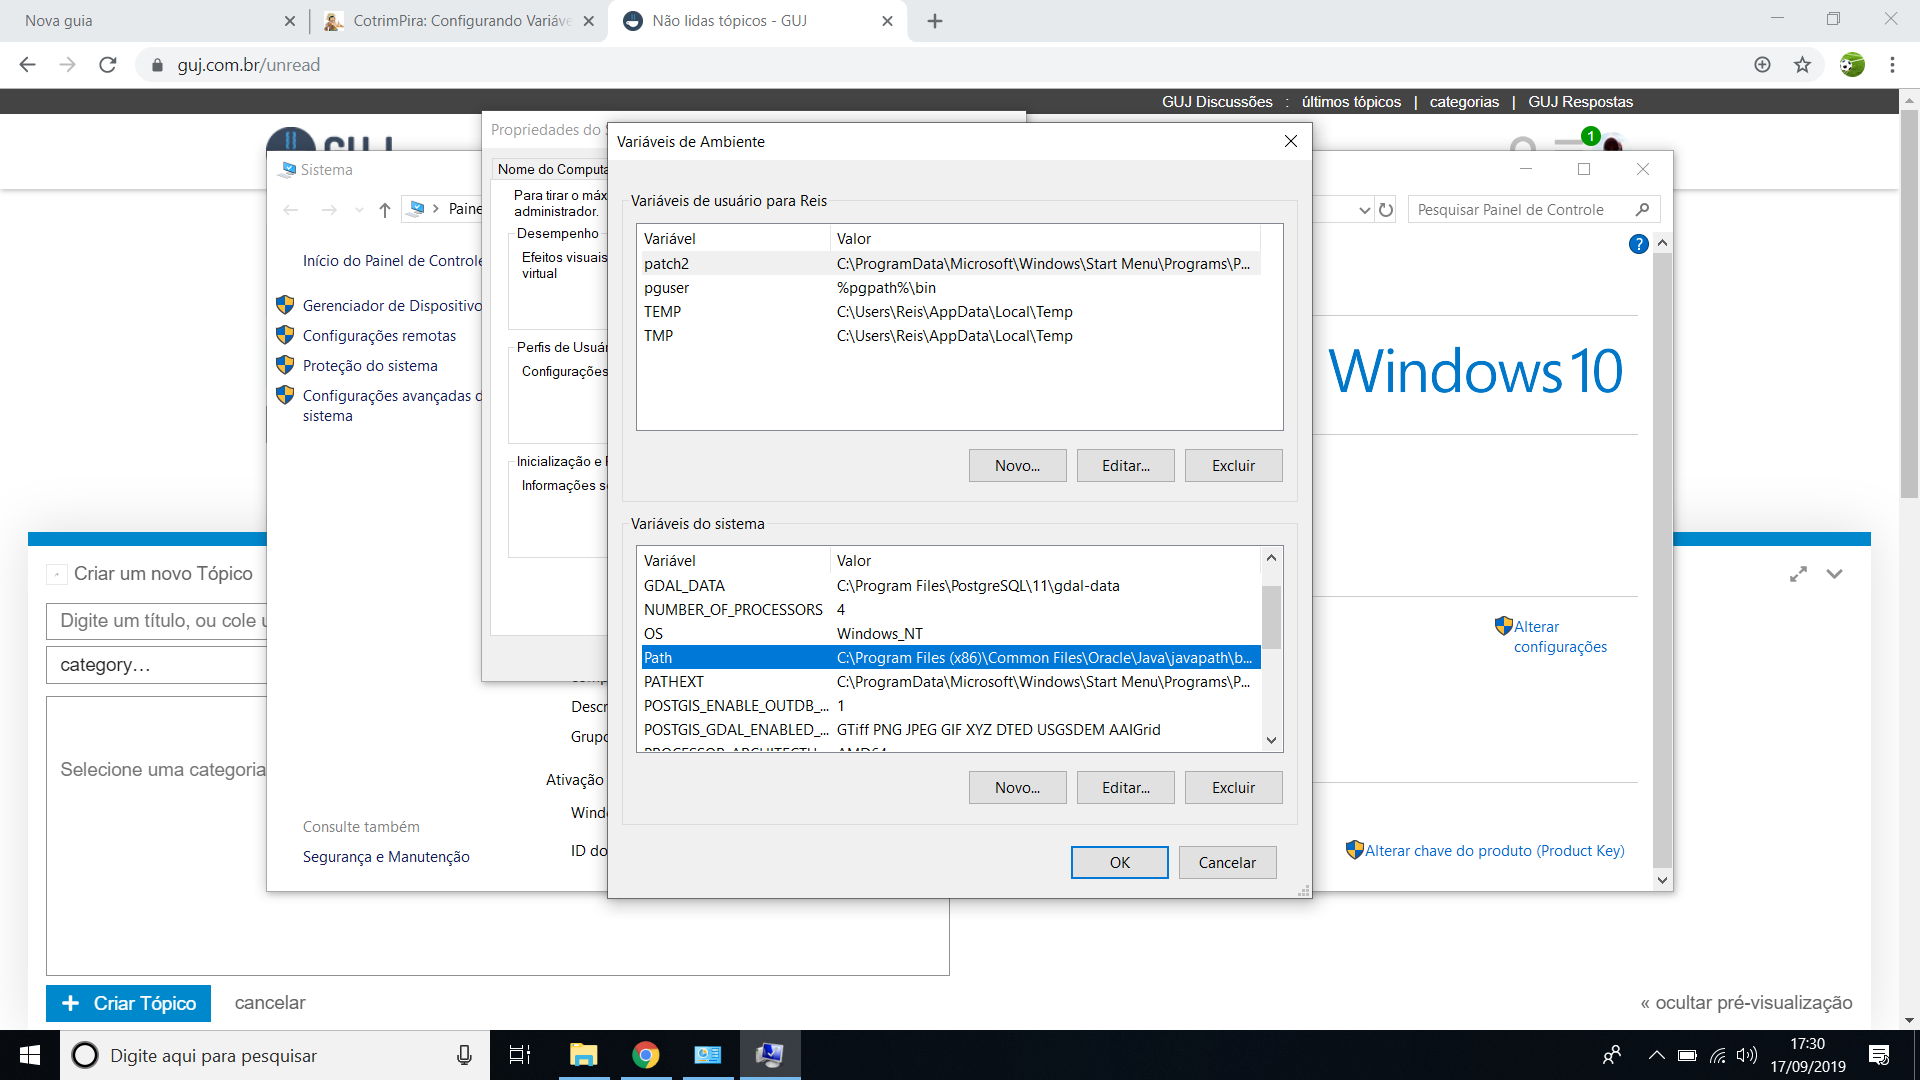The height and width of the screenshot is (1080, 1920).
Task: Open Chrome from taskbar
Action: tap(645, 1055)
